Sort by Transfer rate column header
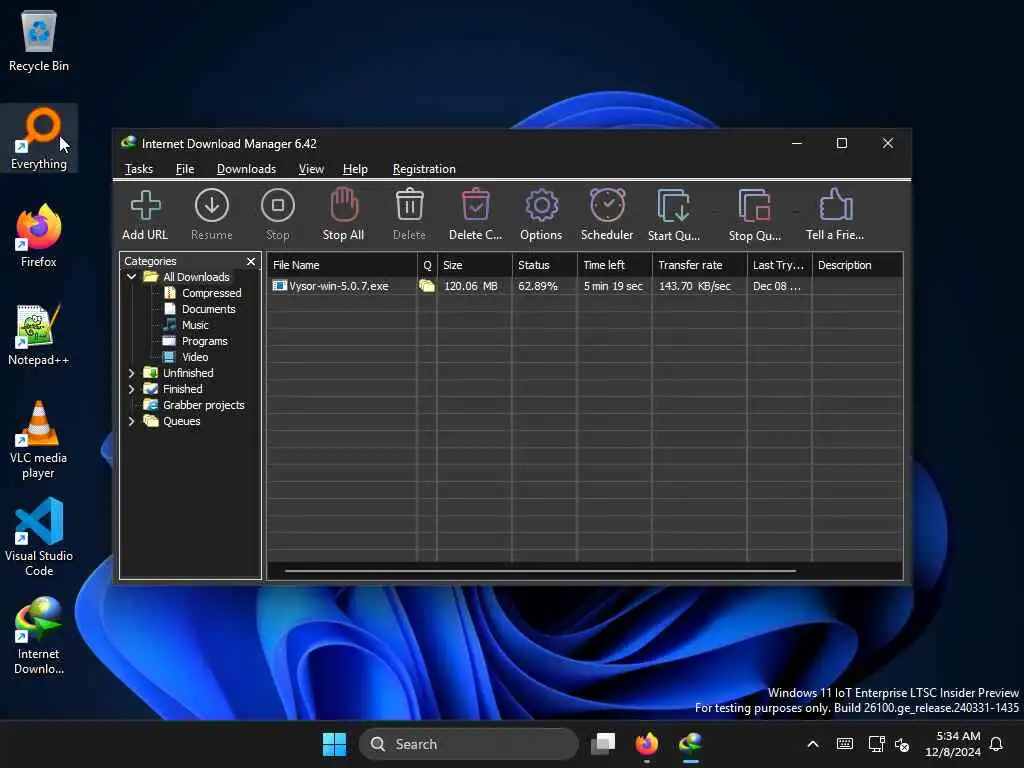 click(699, 265)
